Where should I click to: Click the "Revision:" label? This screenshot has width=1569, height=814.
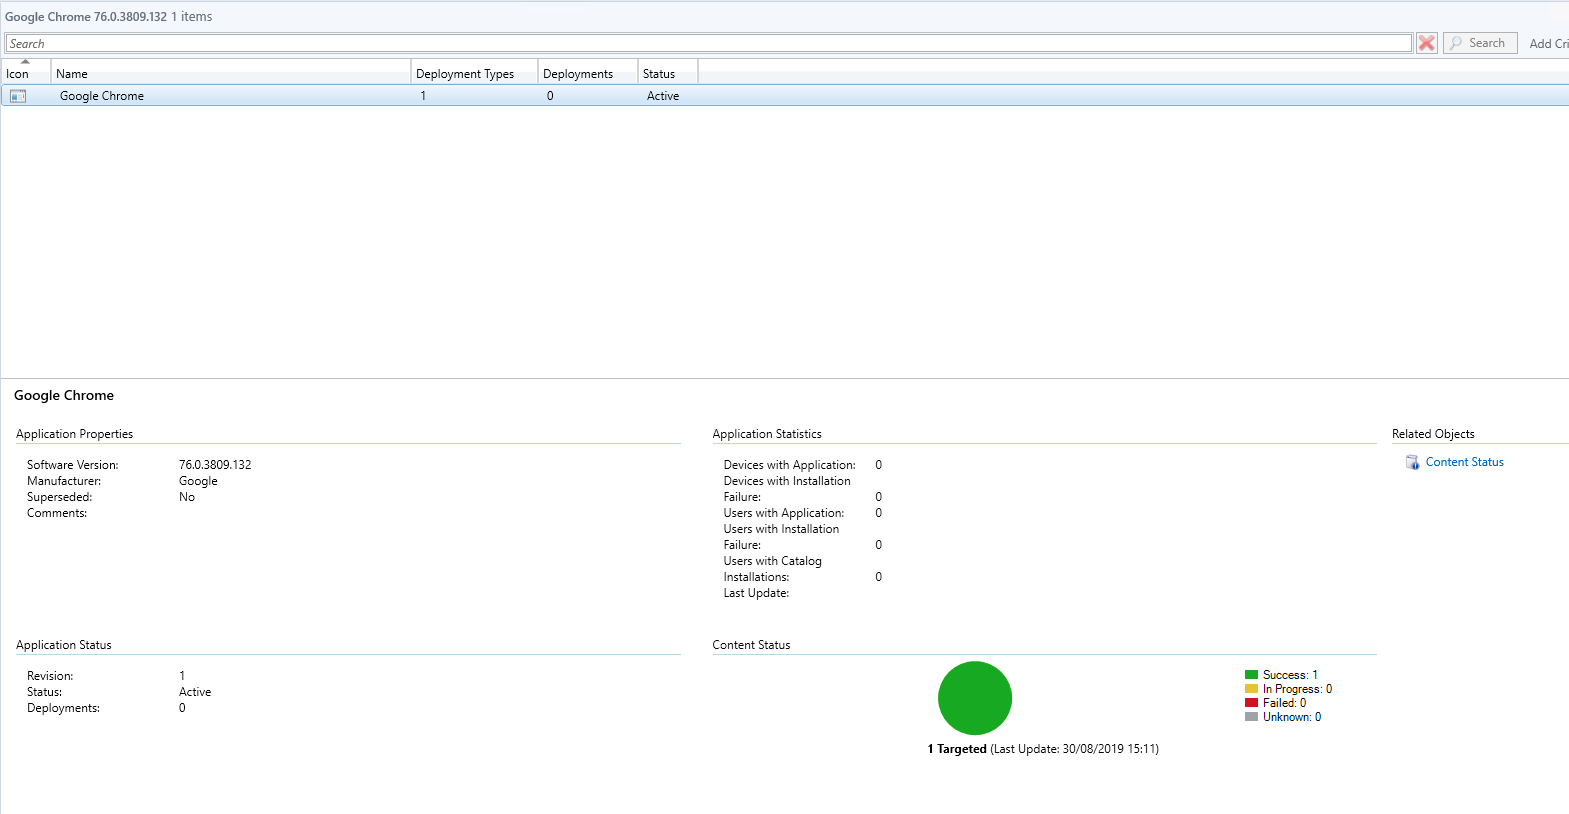(50, 676)
